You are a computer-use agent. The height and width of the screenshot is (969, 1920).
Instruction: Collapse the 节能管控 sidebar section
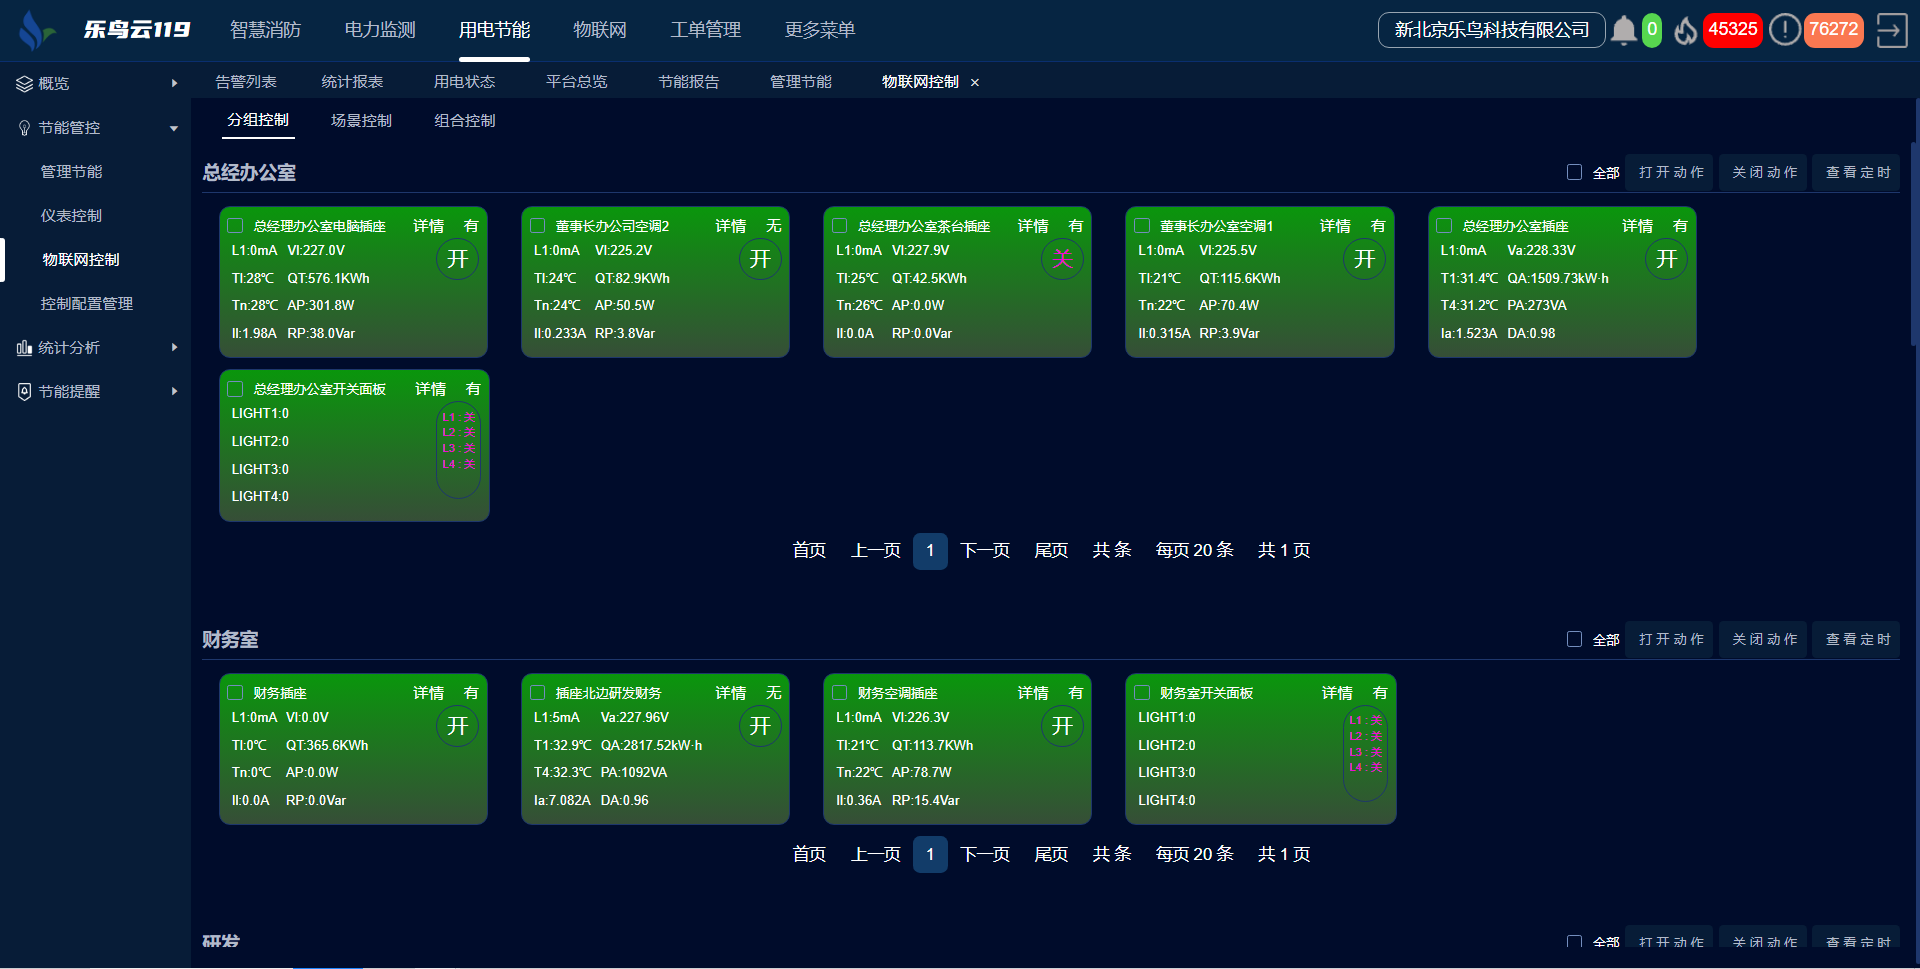pos(174,128)
